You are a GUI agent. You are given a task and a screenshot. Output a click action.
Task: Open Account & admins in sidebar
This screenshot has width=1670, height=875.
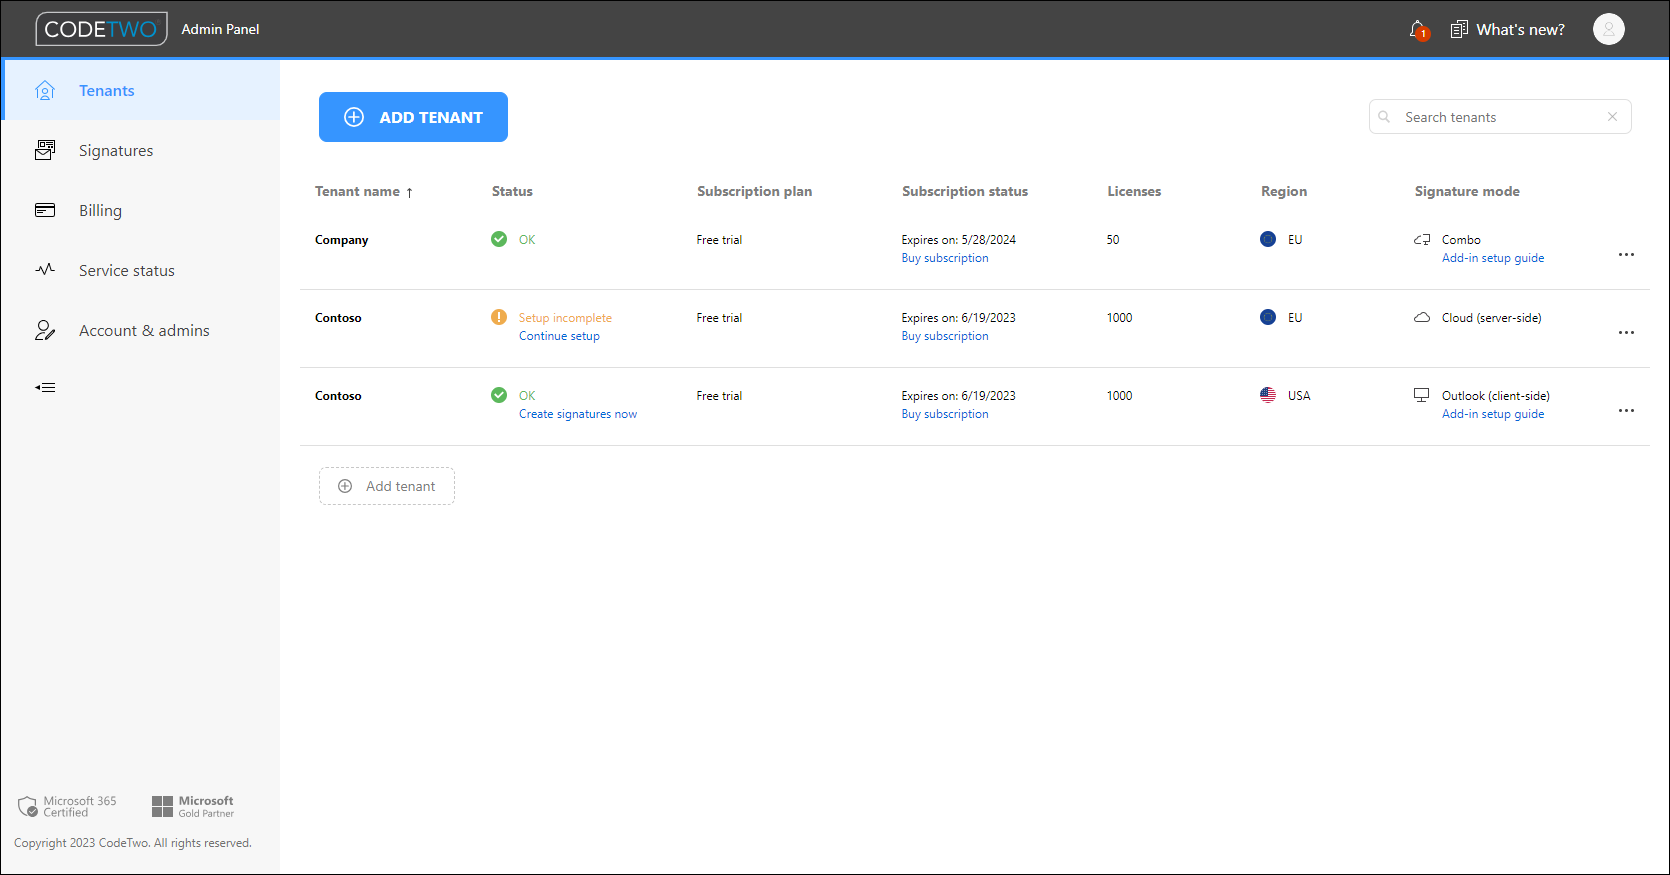coord(141,330)
